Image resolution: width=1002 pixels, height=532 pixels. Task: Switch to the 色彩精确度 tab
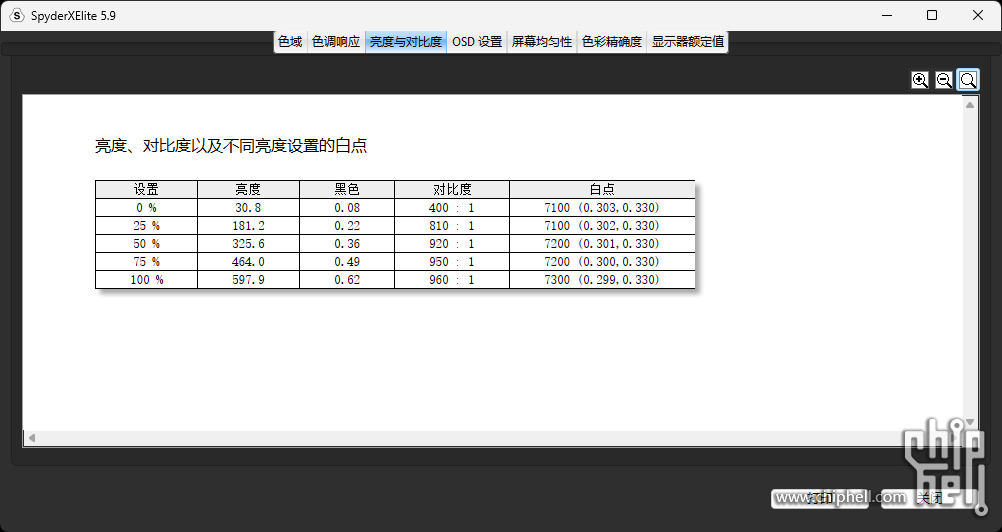pyautogui.click(x=612, y=42)
